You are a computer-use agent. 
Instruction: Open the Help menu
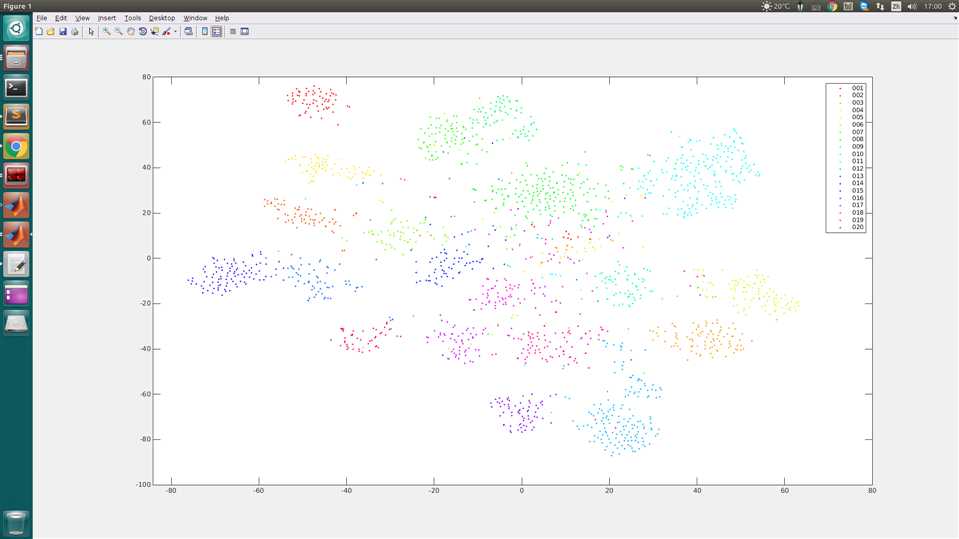tap(222, 18)
